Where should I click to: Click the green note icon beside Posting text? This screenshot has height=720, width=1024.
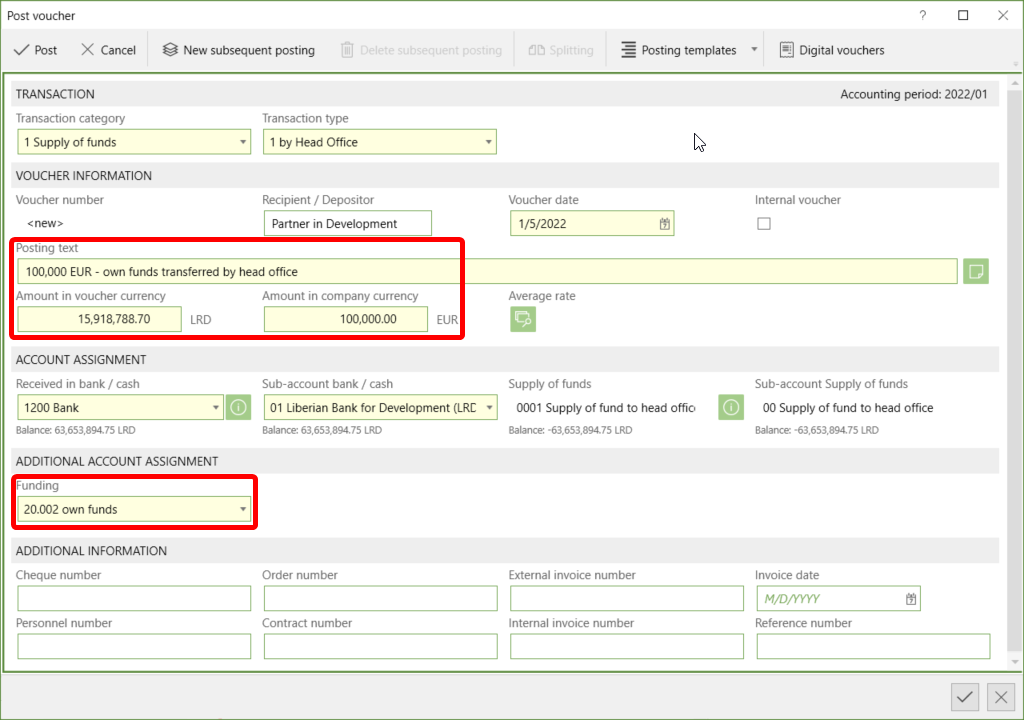[x=976, y=271]
